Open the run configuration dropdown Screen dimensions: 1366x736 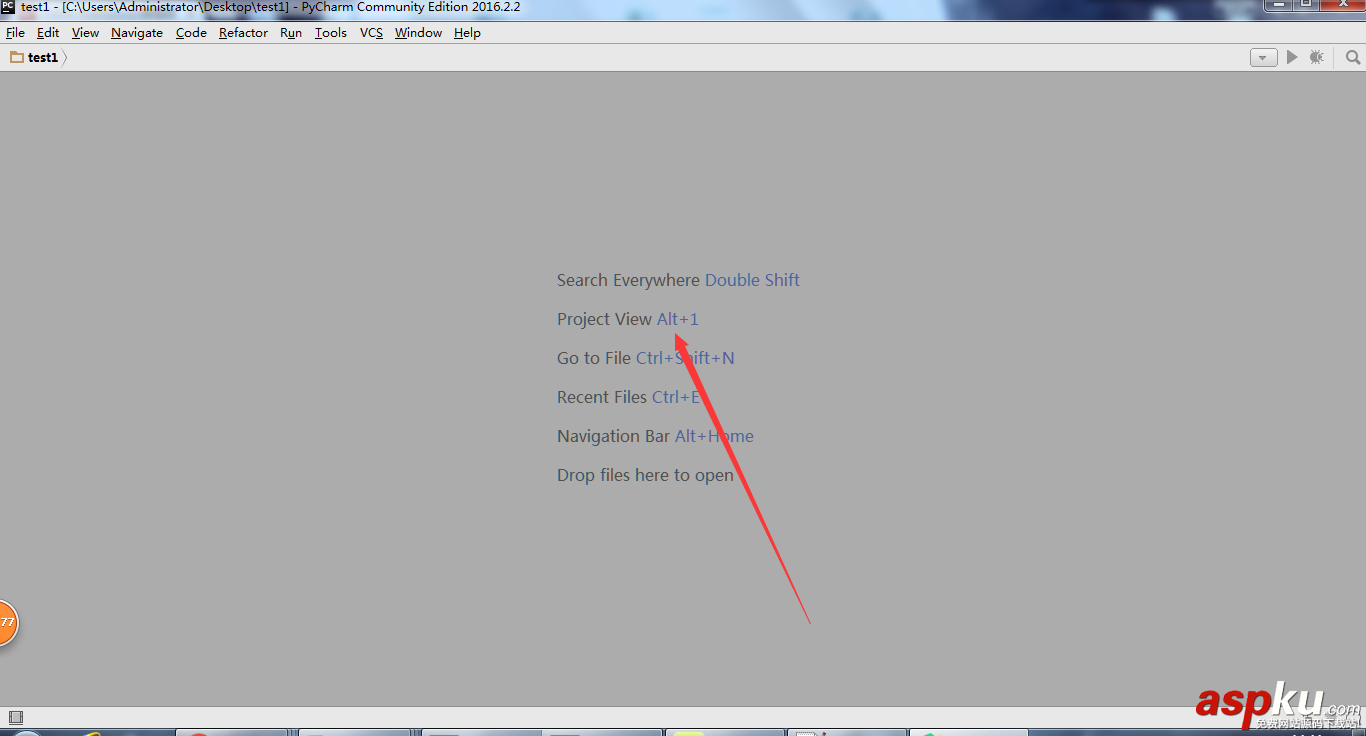tap(1263, 58)
